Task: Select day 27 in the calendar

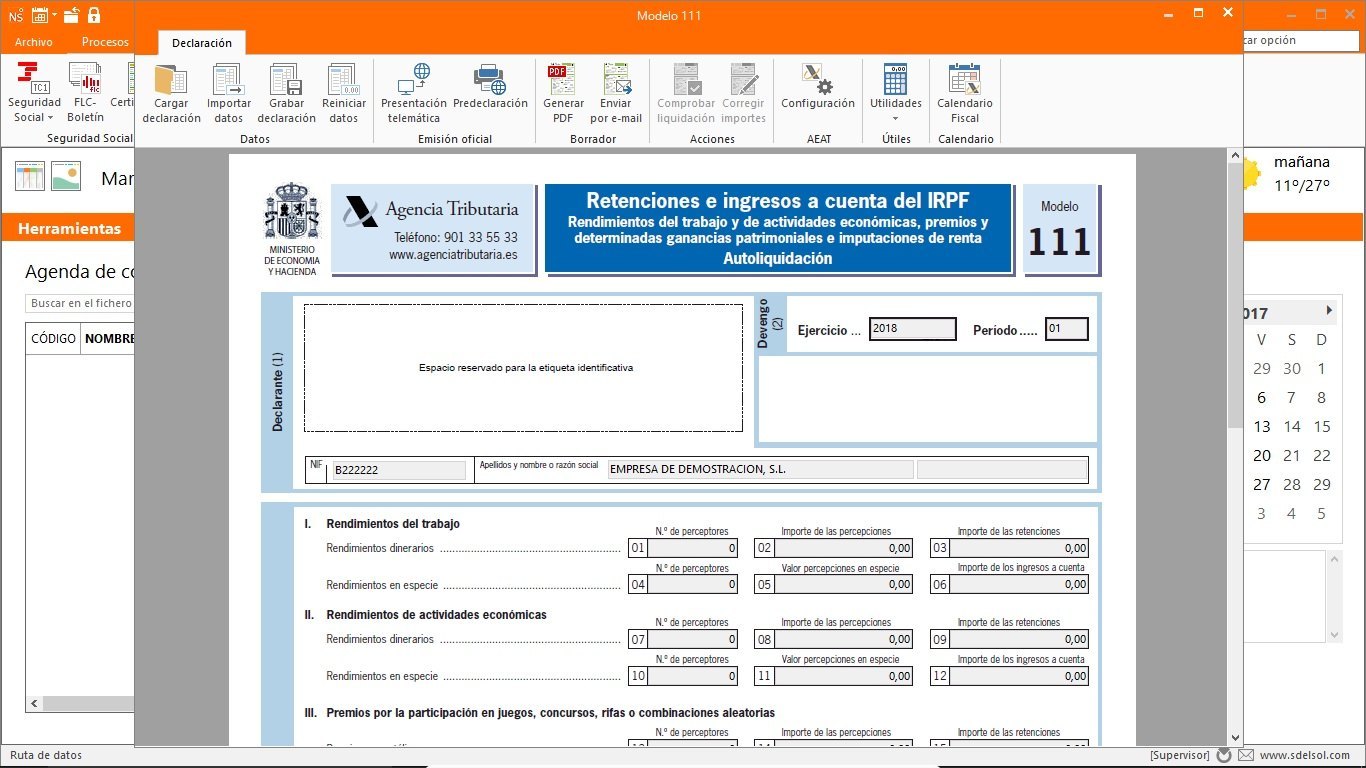Action: pyautogui.click(x=1262, y=485)
